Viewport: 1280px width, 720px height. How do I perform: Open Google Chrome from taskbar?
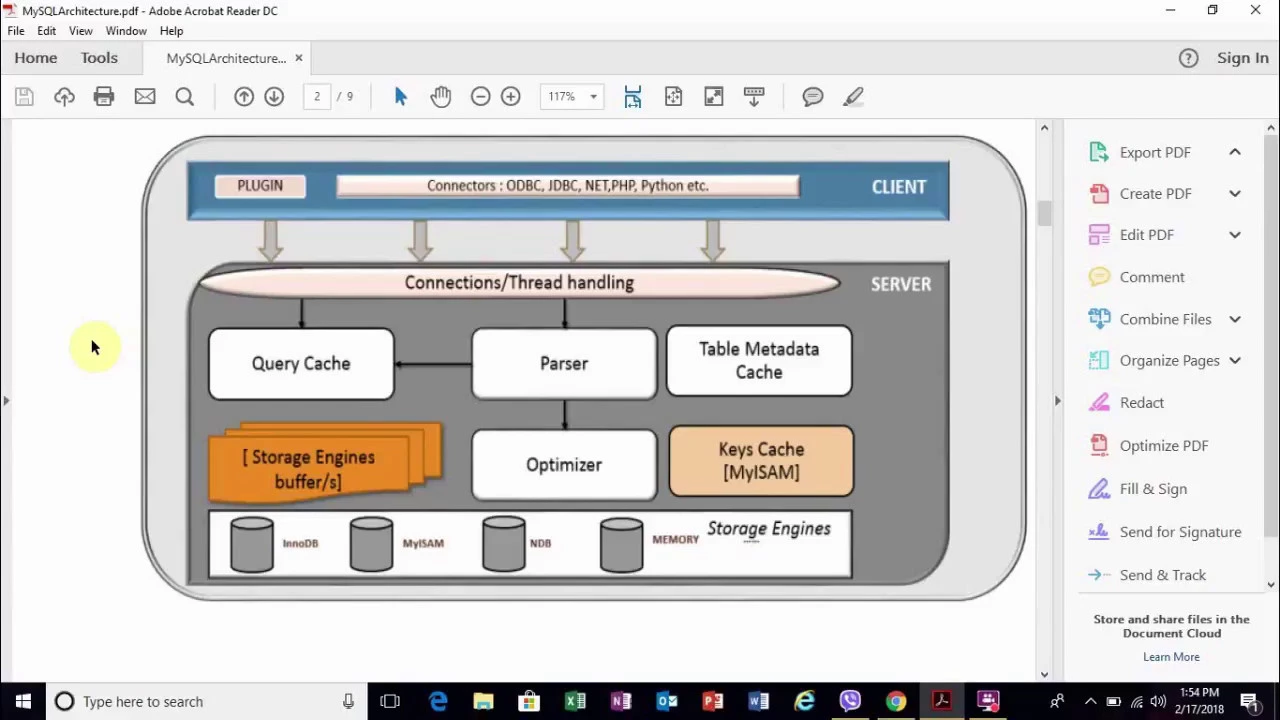point(896,702)
